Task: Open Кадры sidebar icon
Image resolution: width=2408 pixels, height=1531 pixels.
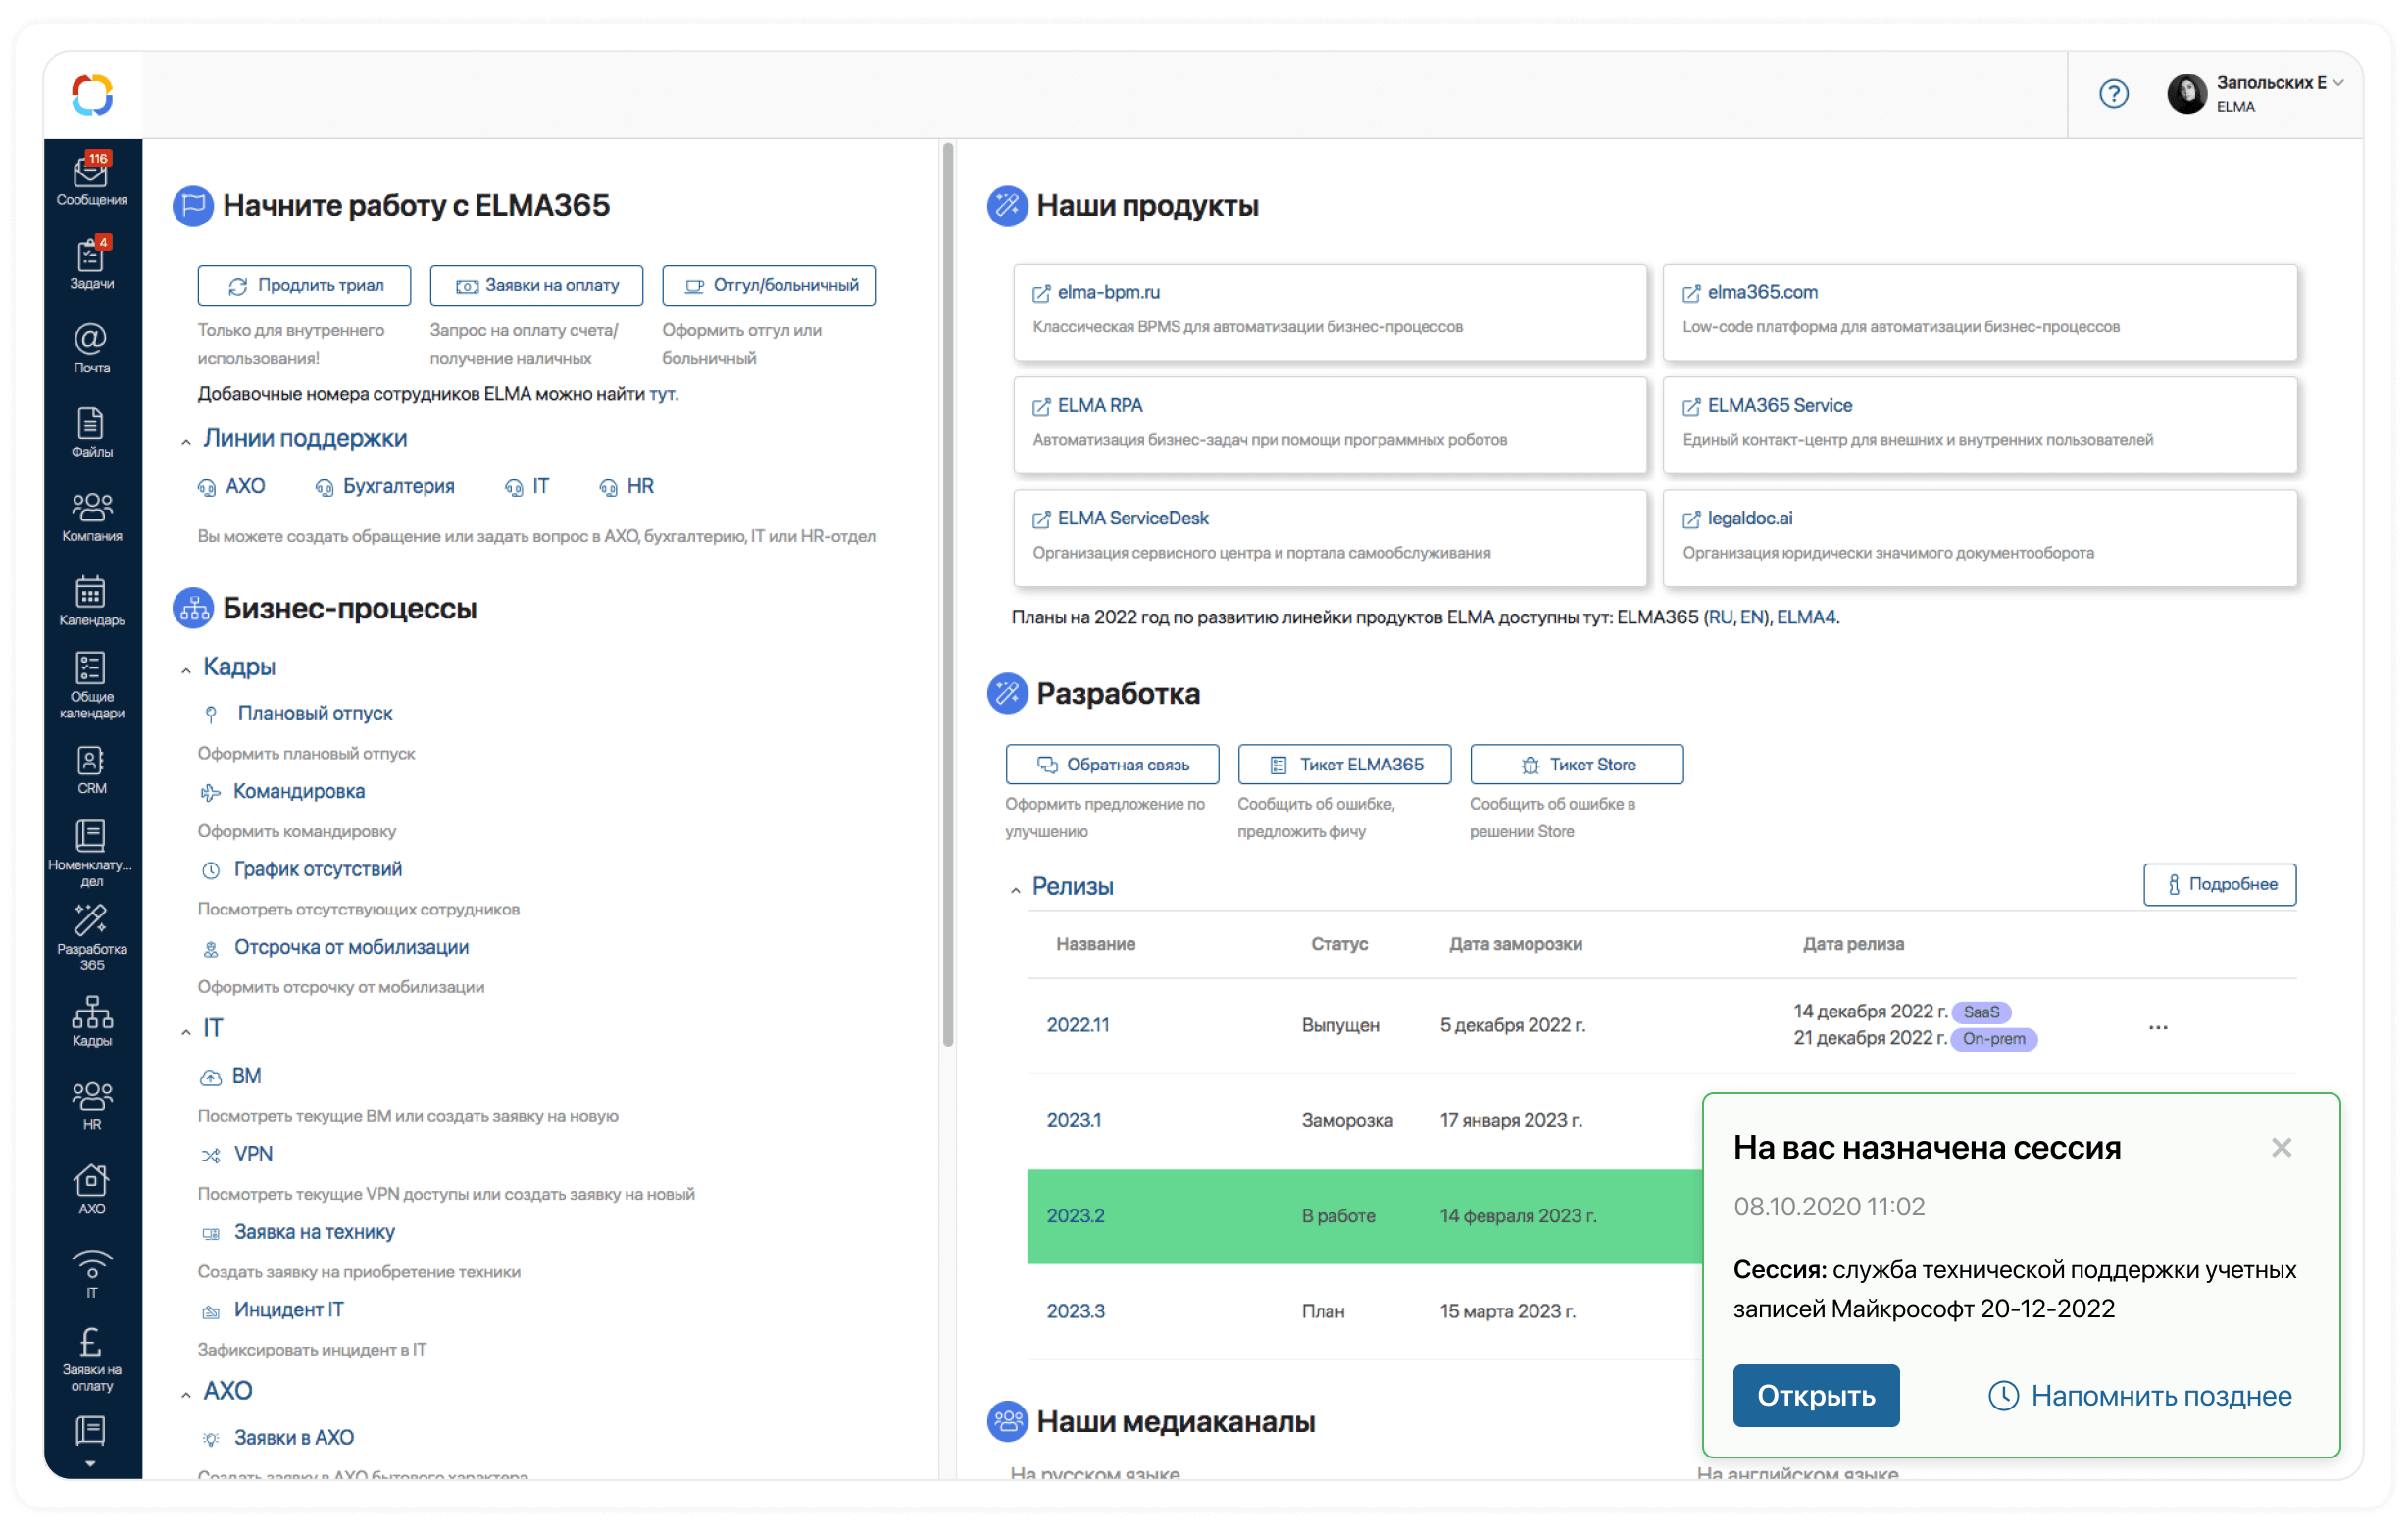Action: pyautogui.click(x=92, y=1021)
